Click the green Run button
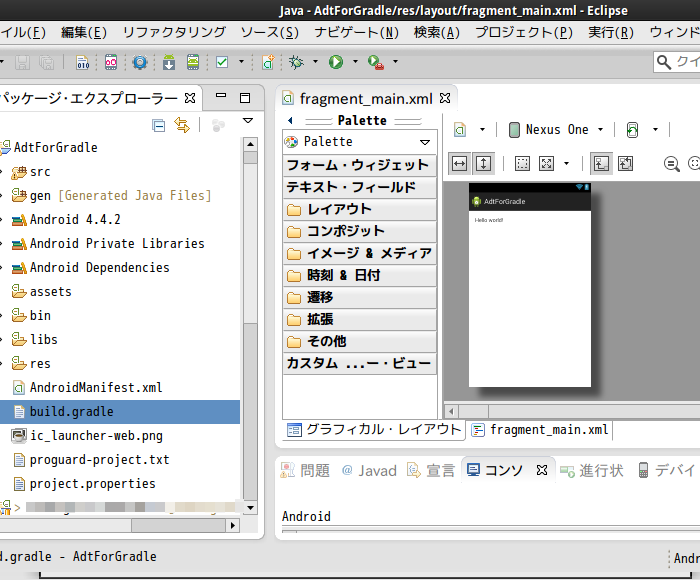 [x=336, y=62]
